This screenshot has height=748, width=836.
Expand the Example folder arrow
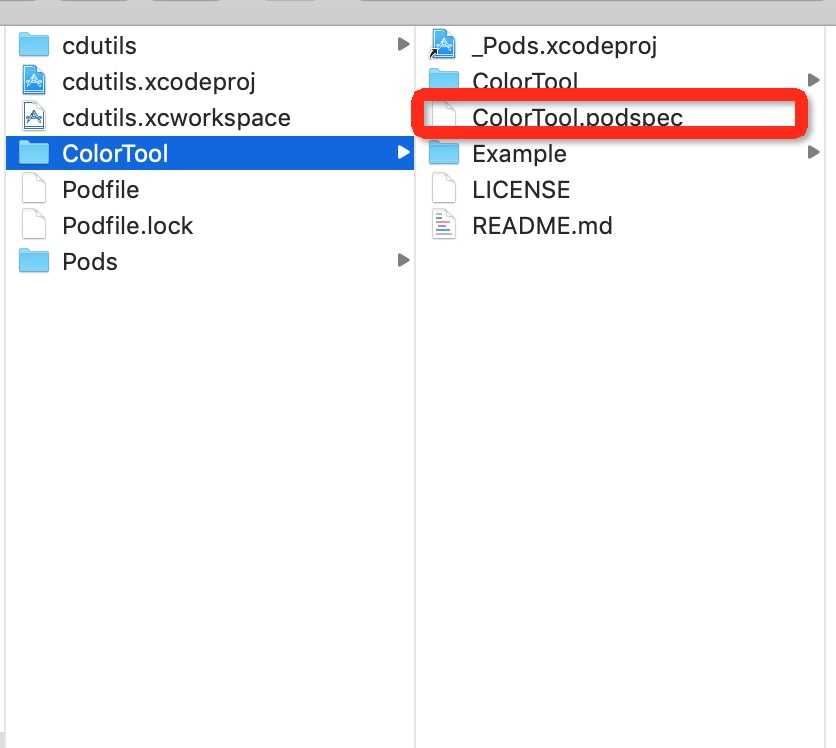(x=814, y=152)
